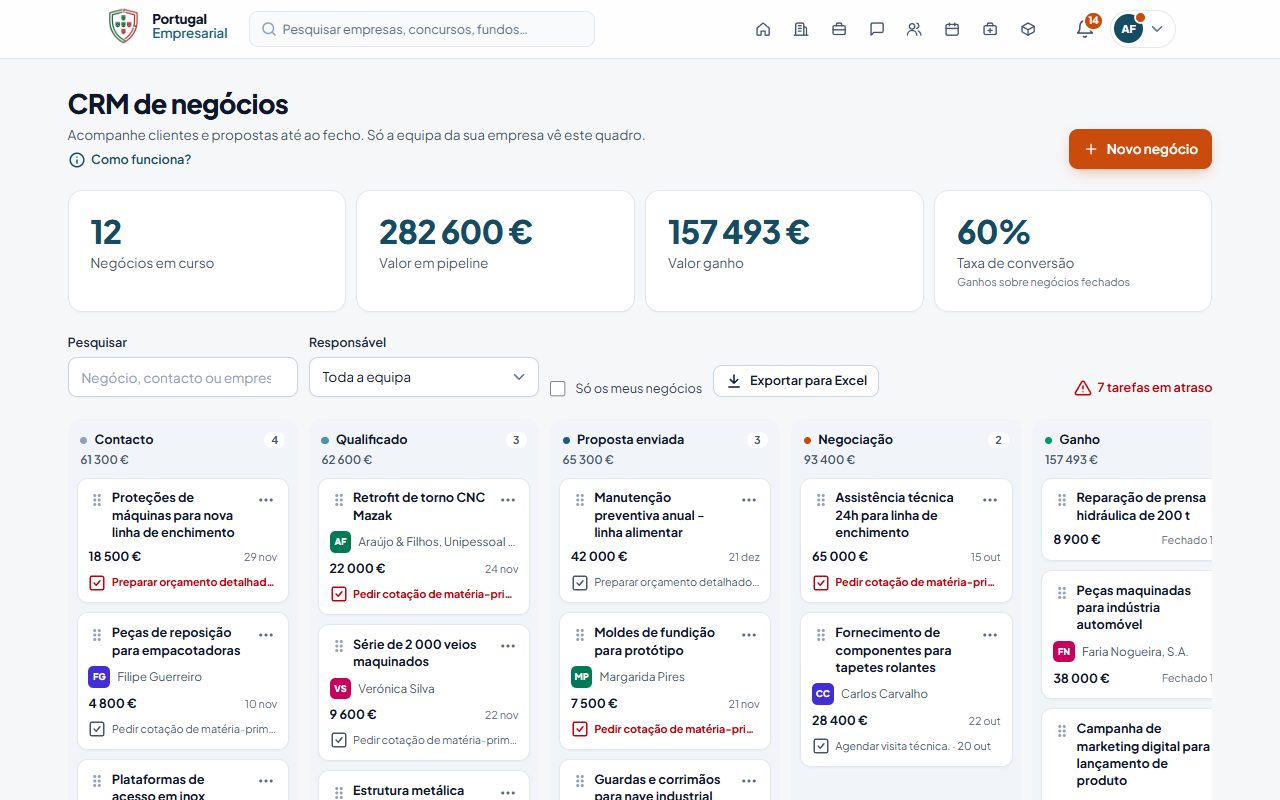Viewport: 1280px width, 800px height.
Task: Toggle Agendar visita técnica task checkbox
Action: 820,746
